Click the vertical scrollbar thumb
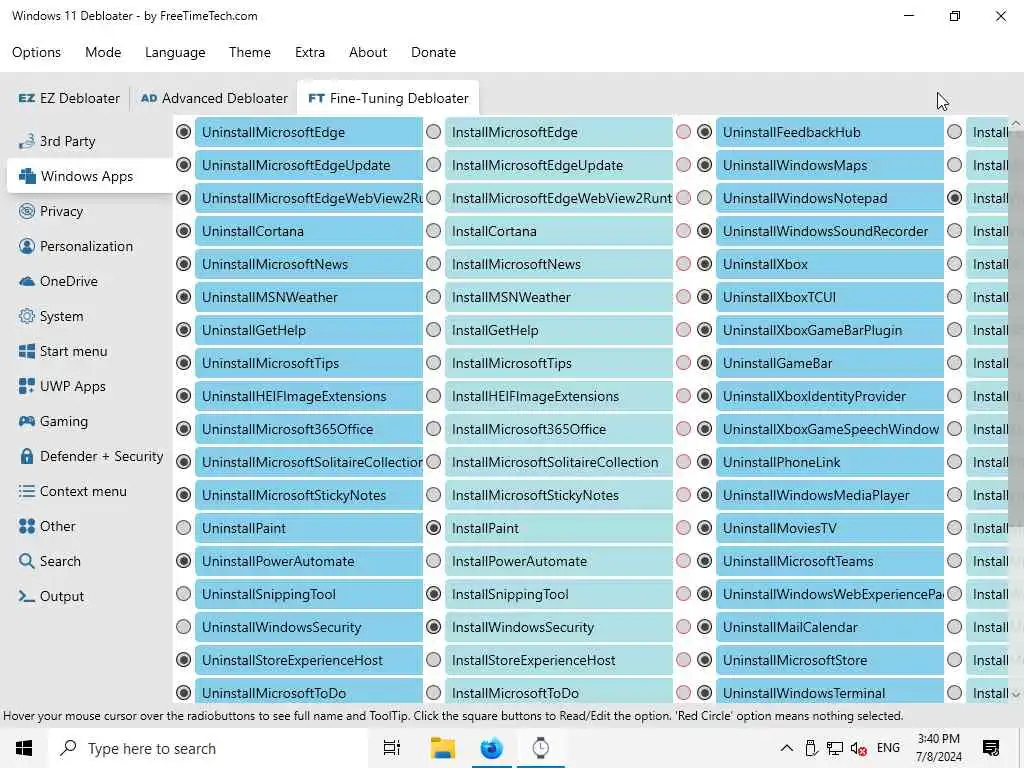The height and width of the screenshot is (768, 1024). [x=1016, y=327]
